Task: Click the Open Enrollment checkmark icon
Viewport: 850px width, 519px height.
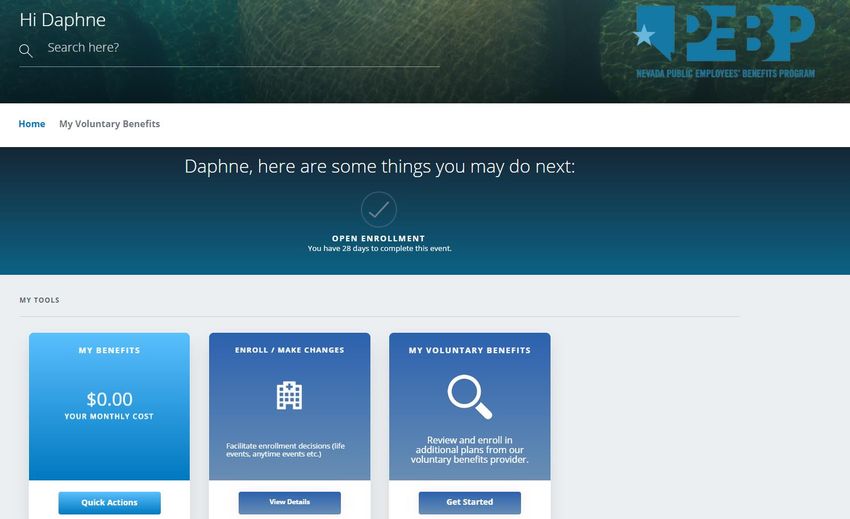Action: pyautogui.click(x=379, y=209)
